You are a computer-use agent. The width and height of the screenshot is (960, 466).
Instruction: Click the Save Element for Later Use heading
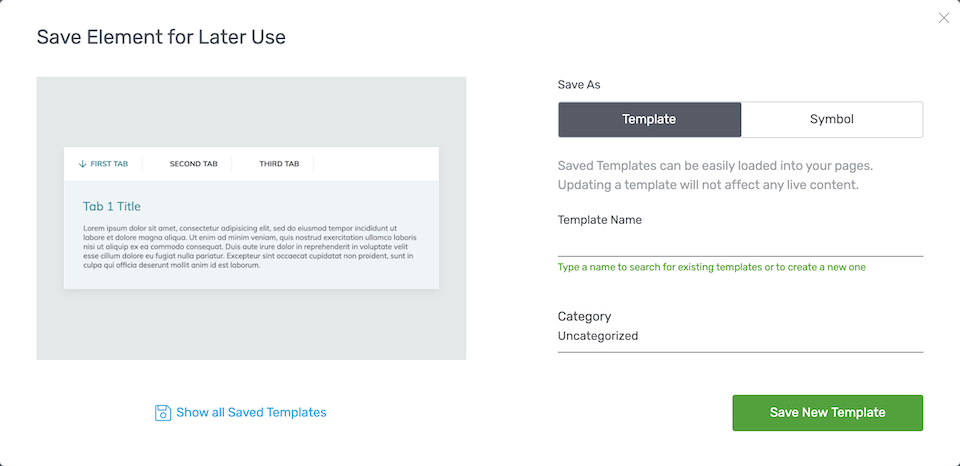pyautogui.click(x=161, y=37)
